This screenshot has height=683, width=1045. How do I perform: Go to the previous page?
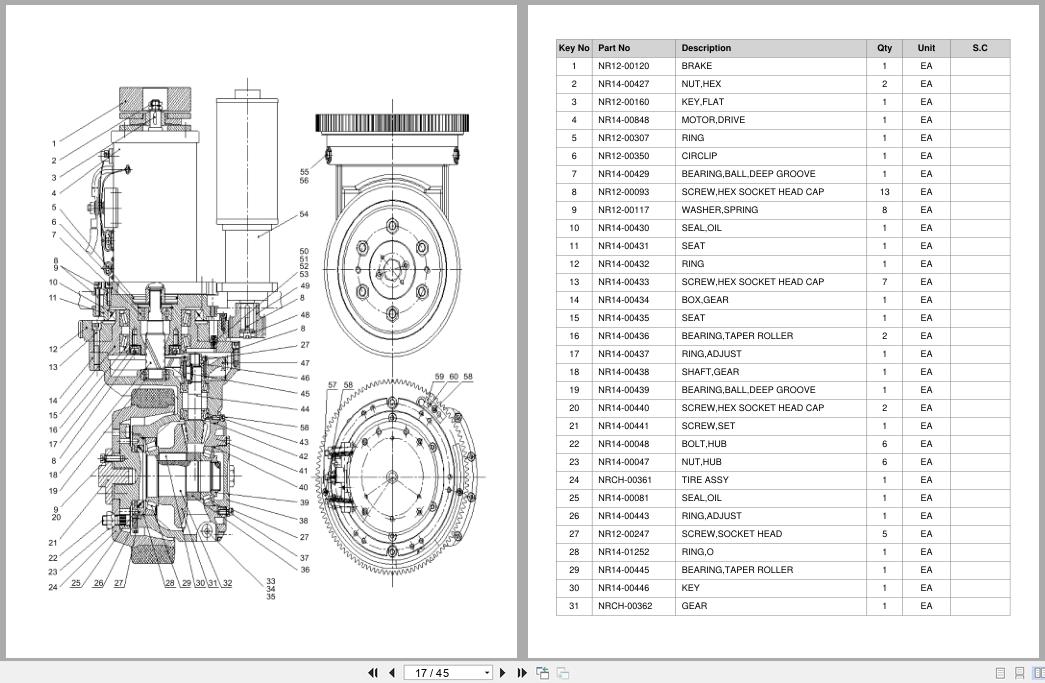(x=392, y=673)
